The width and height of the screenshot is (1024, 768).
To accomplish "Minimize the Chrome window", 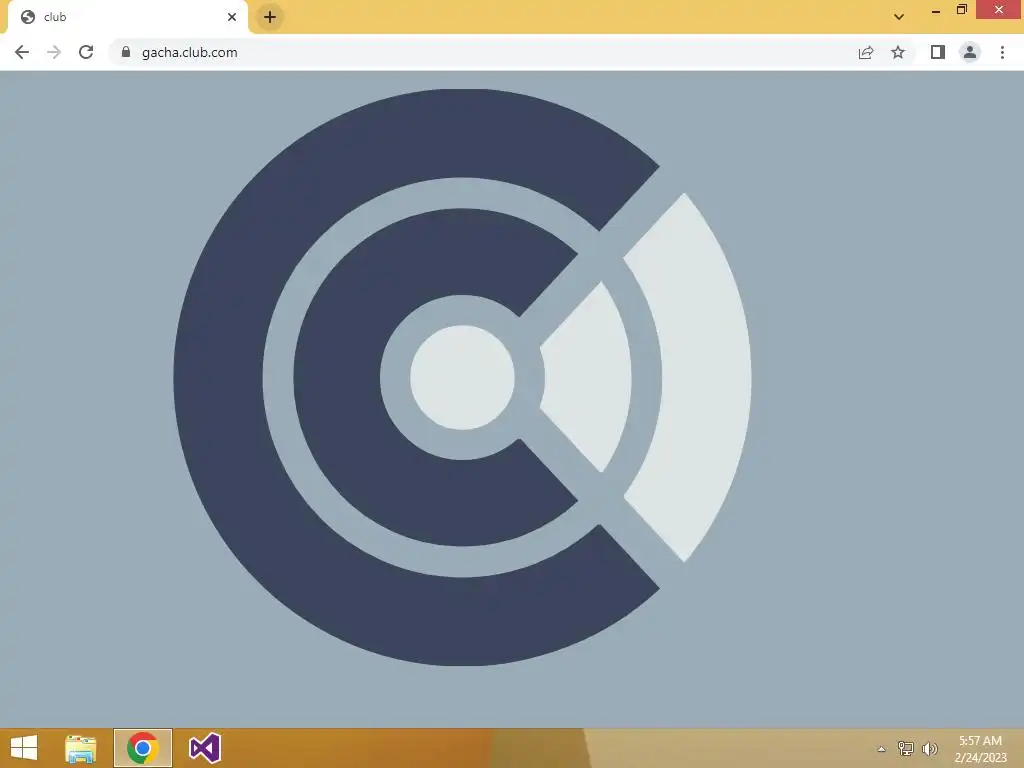I will tap(935, 10).
